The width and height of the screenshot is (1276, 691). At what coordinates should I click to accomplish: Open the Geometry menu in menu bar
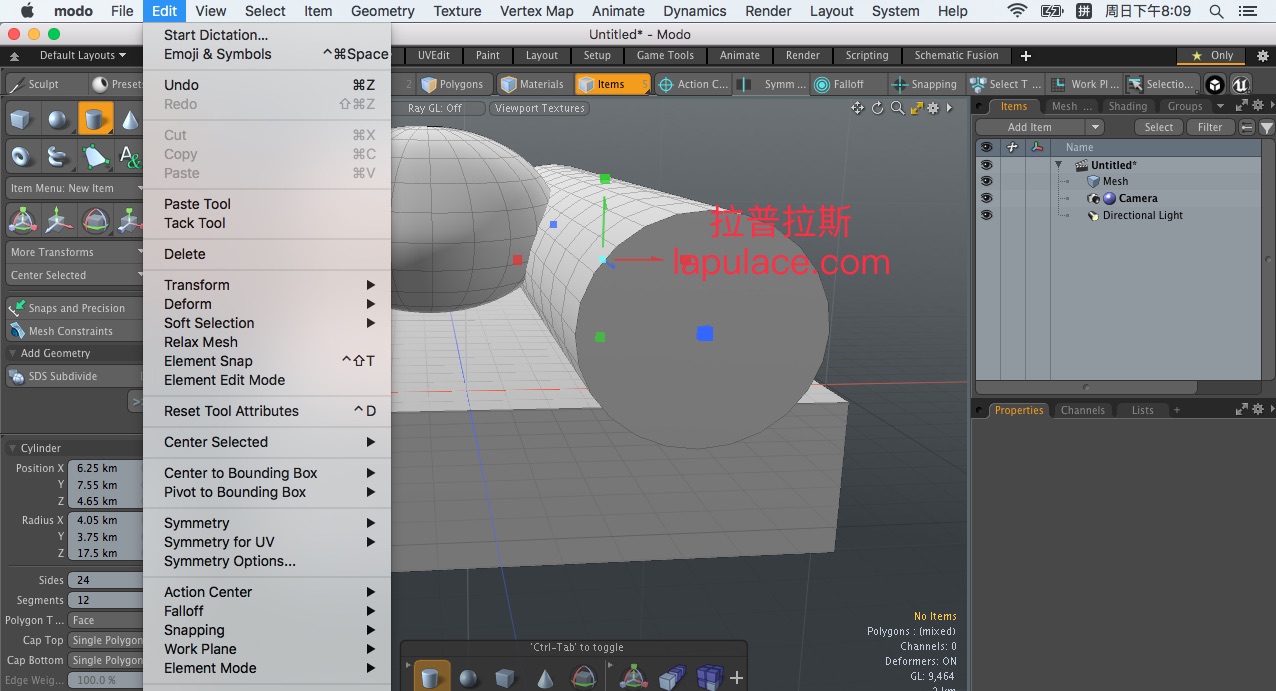point(382,11)
